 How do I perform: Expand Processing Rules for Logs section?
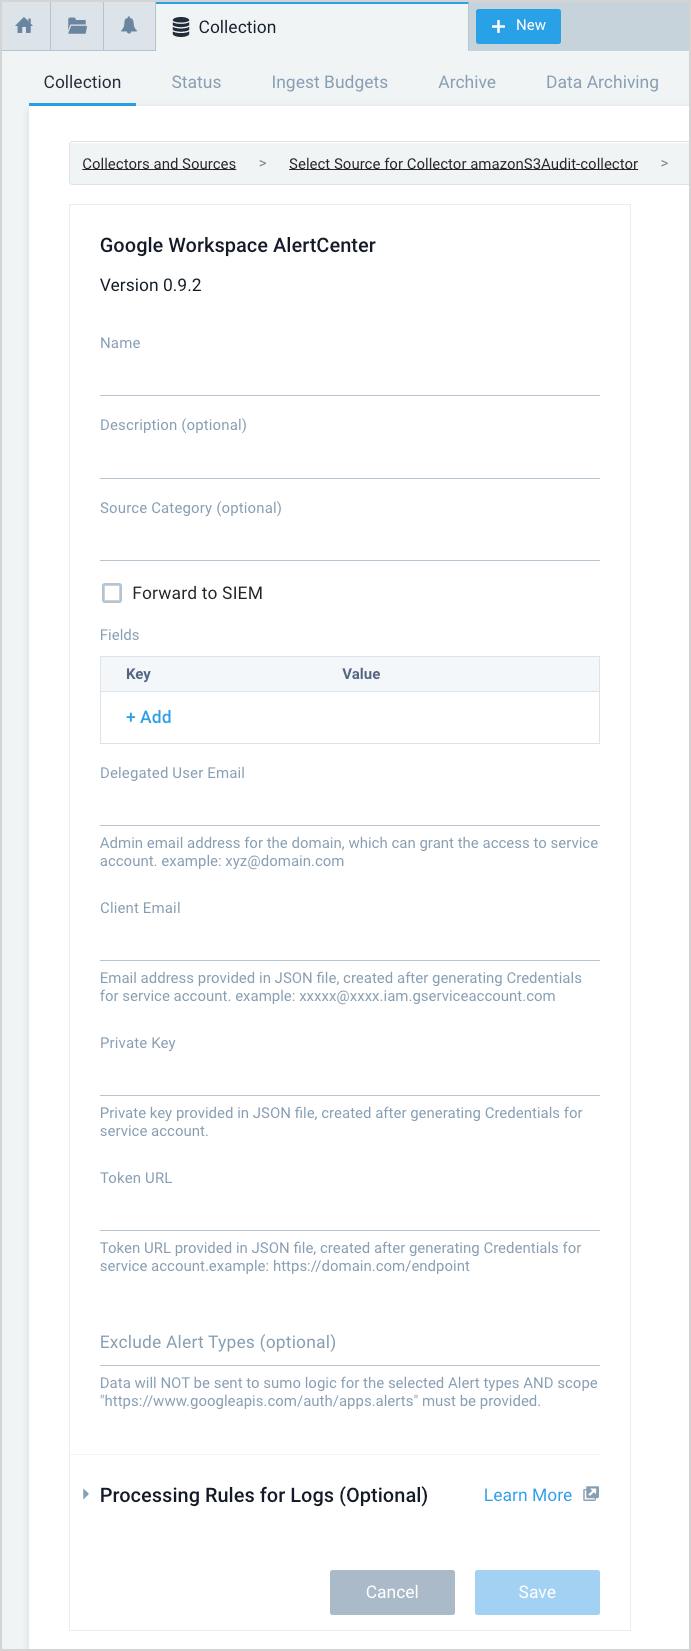(86, 1494)
